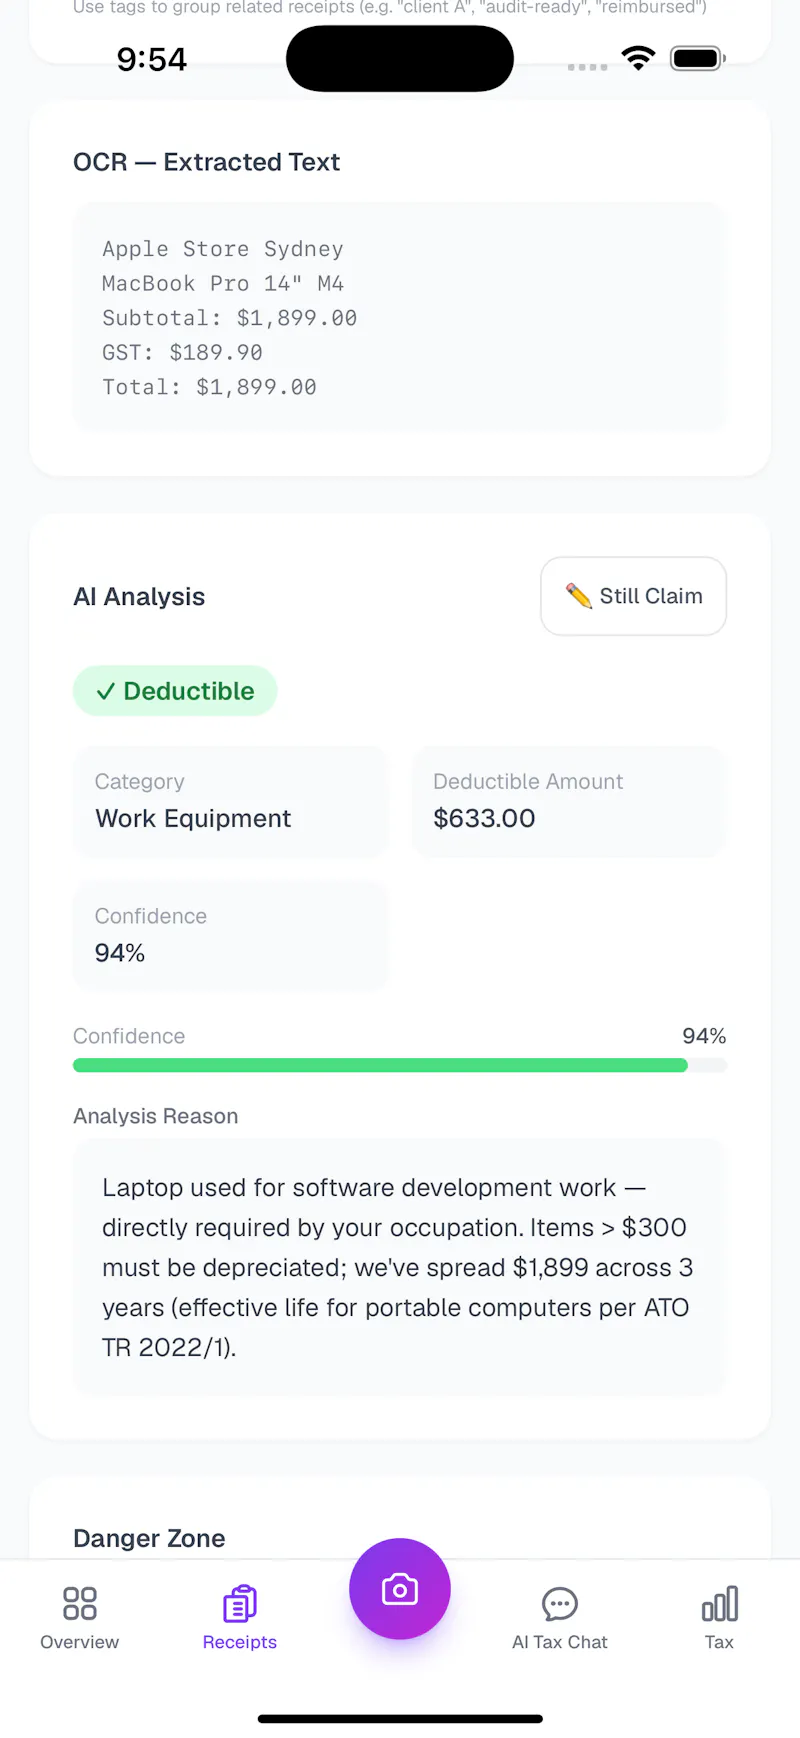Tap the AI Tax Chat bubble icon

click(560, 1604)
